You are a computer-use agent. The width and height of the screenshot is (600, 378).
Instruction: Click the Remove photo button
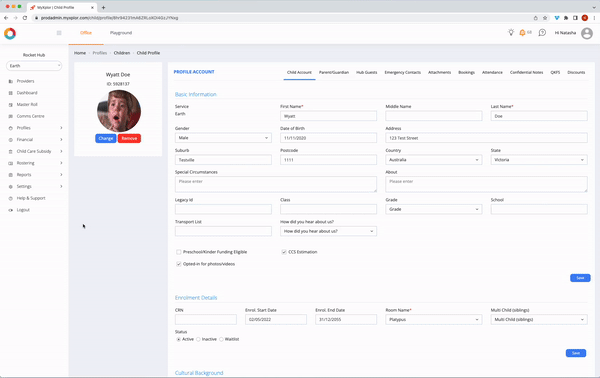point(129,138)
